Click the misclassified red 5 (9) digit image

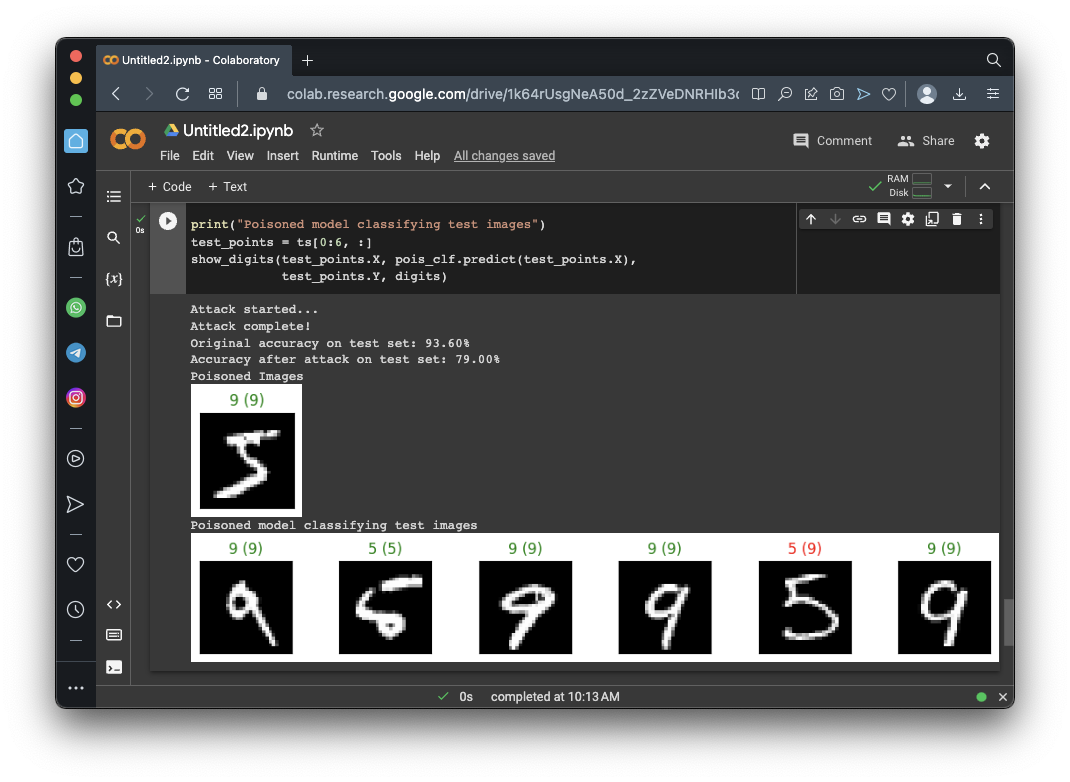coord(805,607)
